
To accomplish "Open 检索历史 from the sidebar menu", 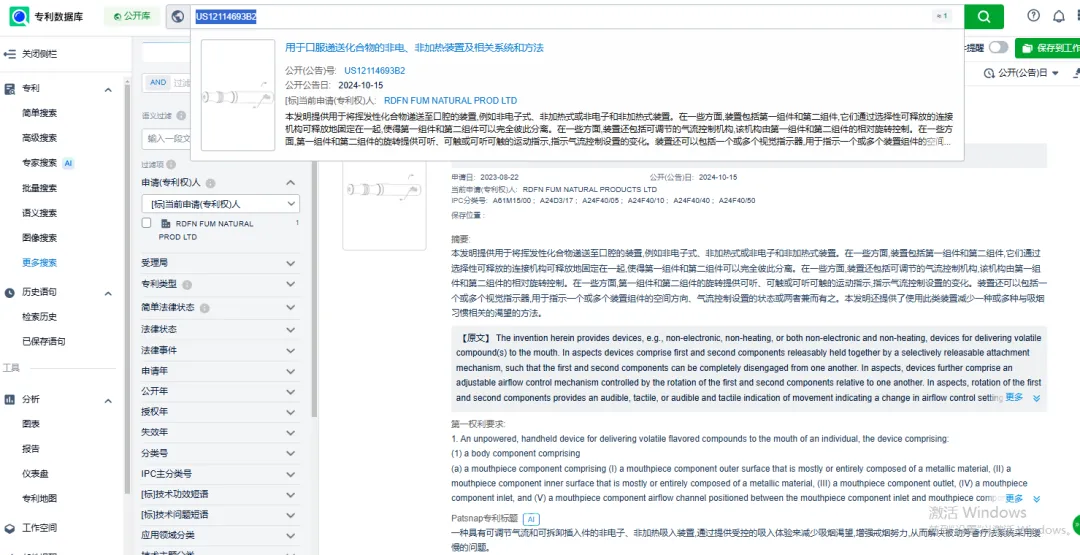I will 40,317.
